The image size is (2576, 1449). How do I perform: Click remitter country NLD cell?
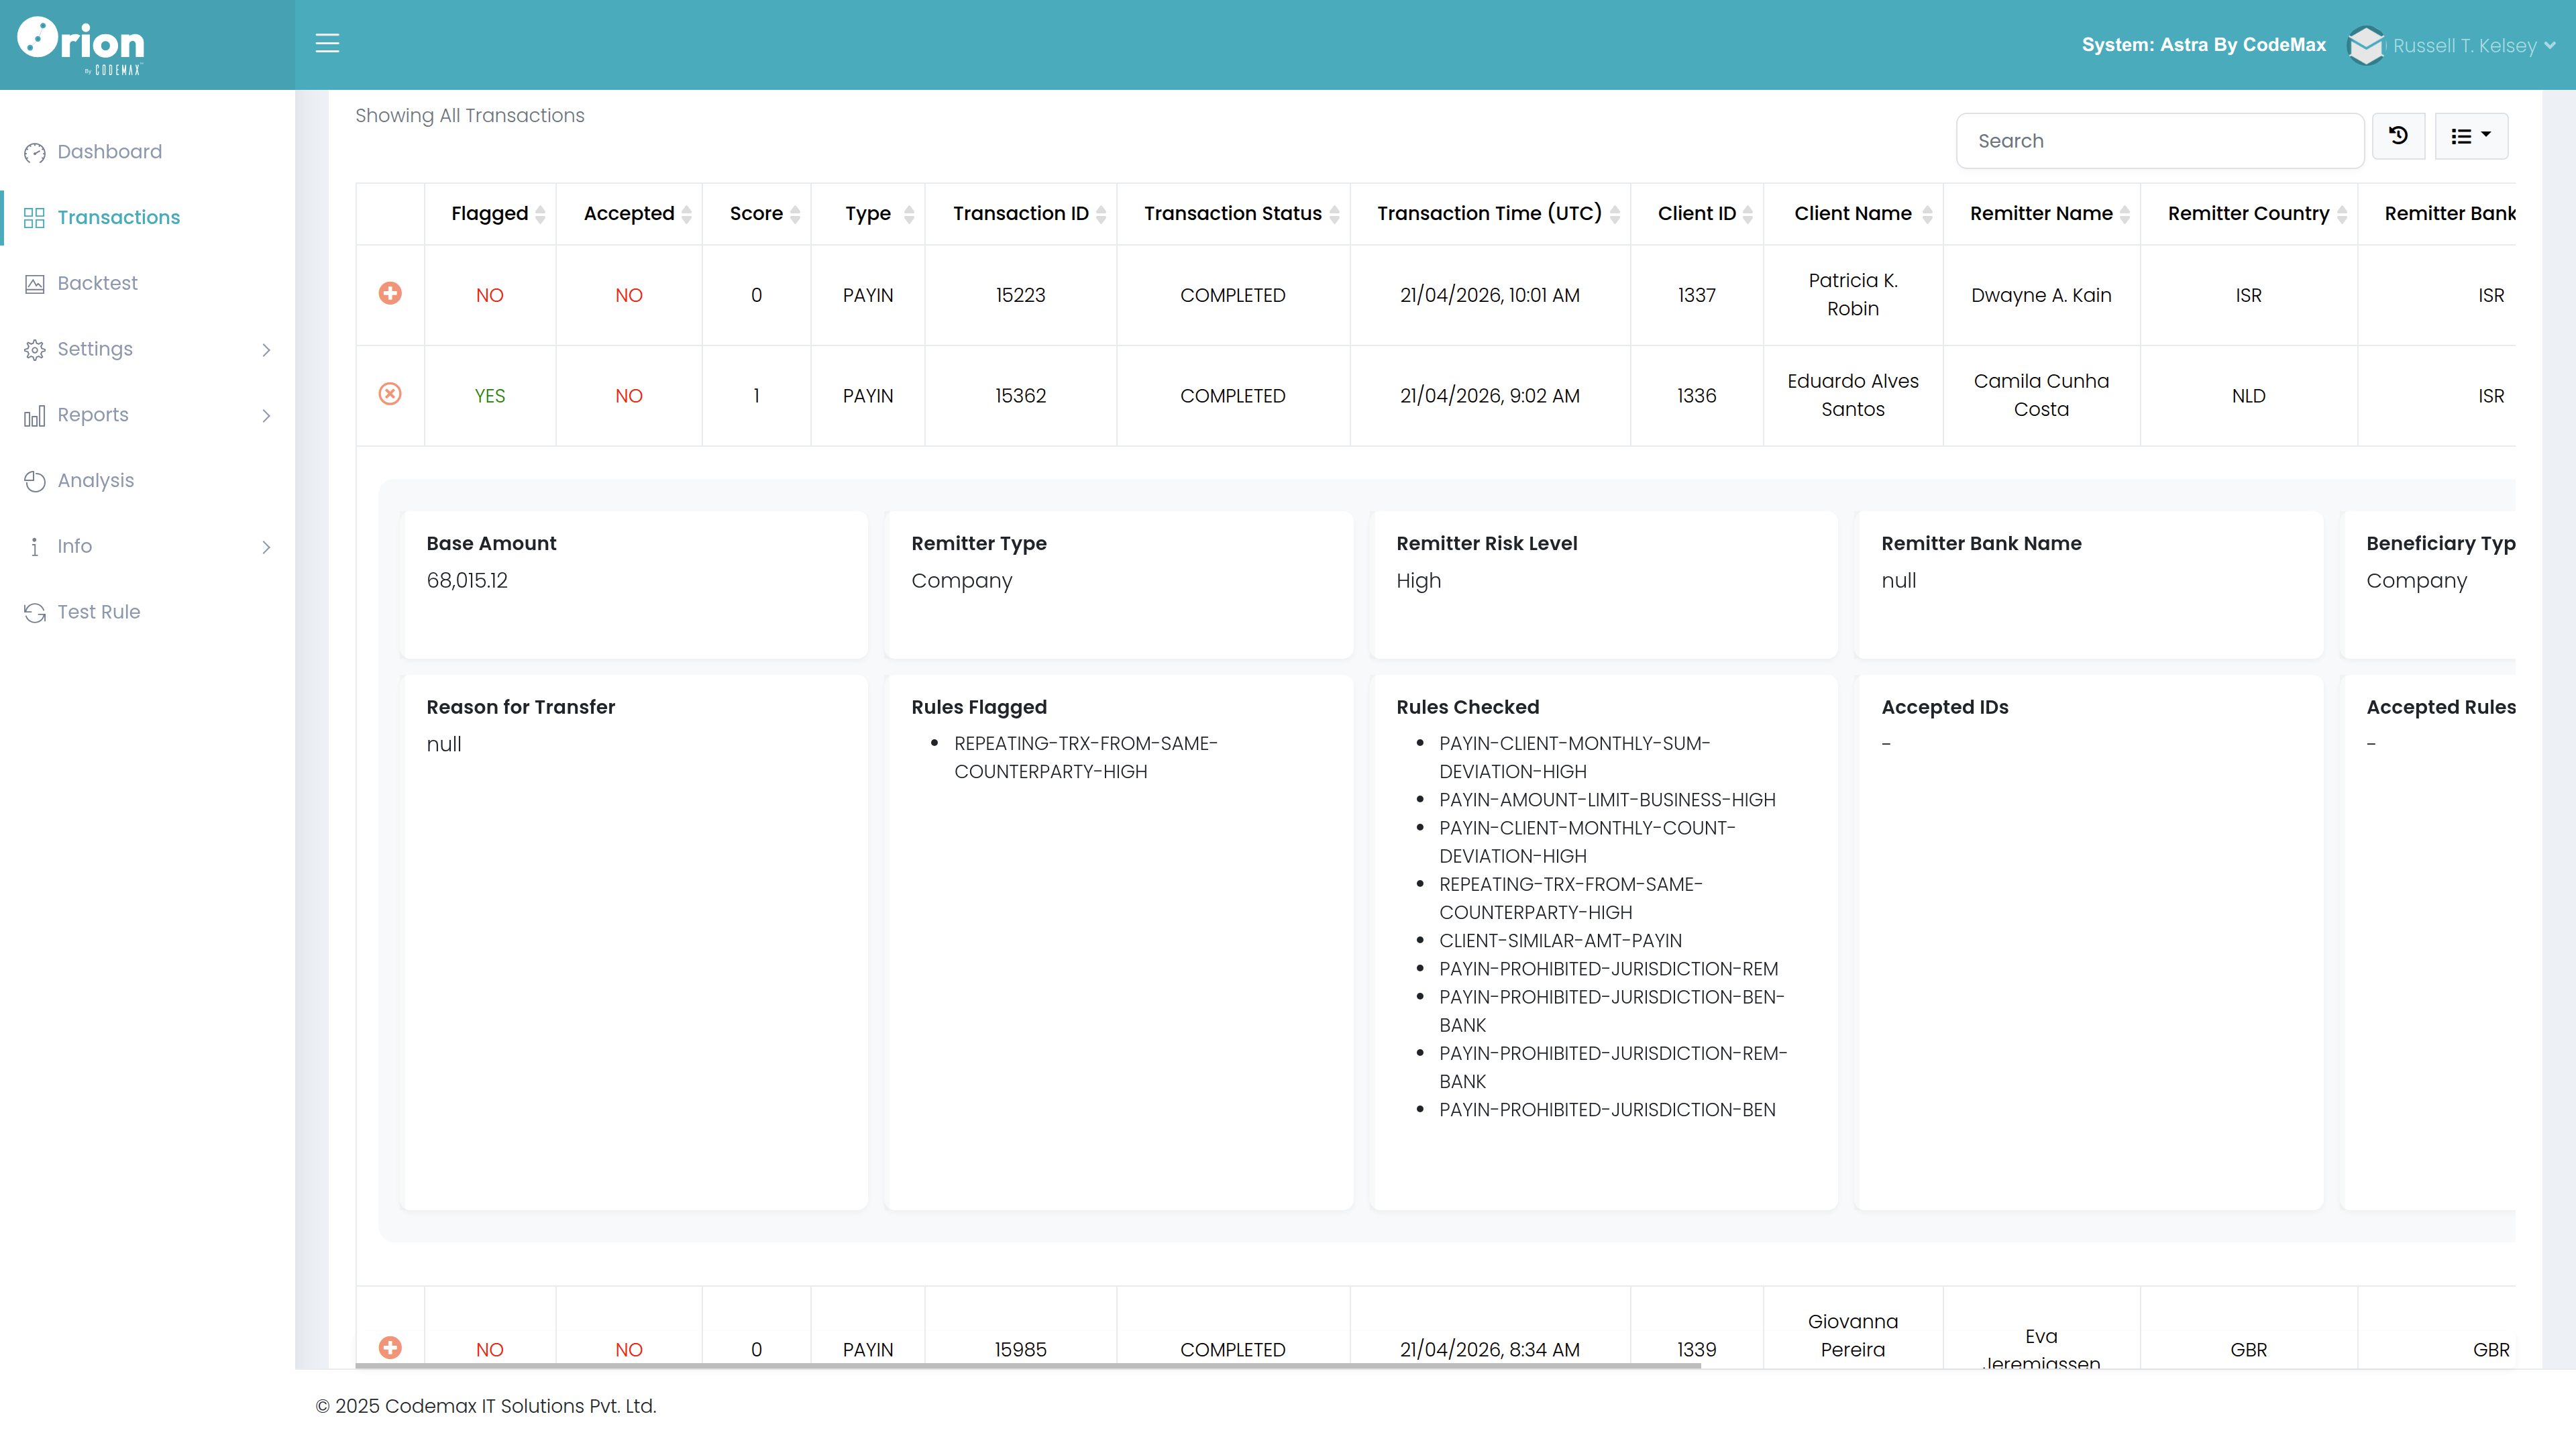tap(2249, 396)
